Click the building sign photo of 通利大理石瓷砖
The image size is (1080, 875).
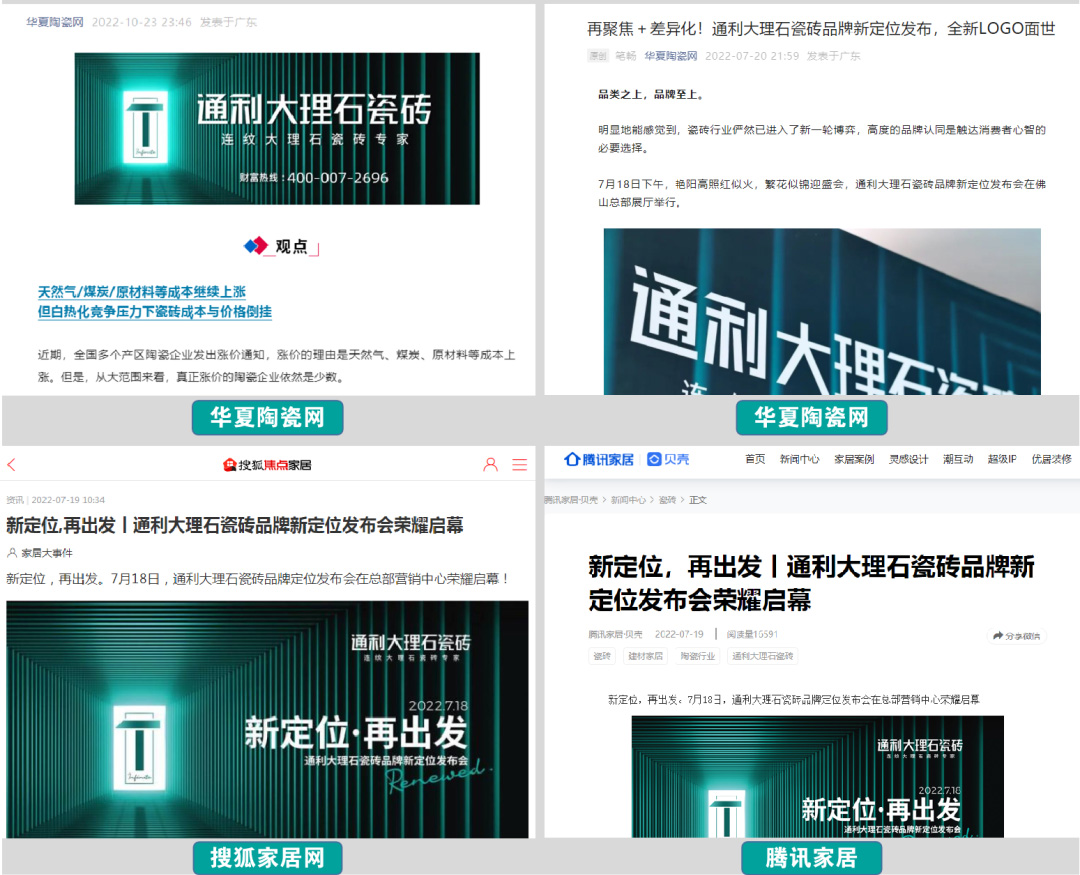[x=822, y=311]
